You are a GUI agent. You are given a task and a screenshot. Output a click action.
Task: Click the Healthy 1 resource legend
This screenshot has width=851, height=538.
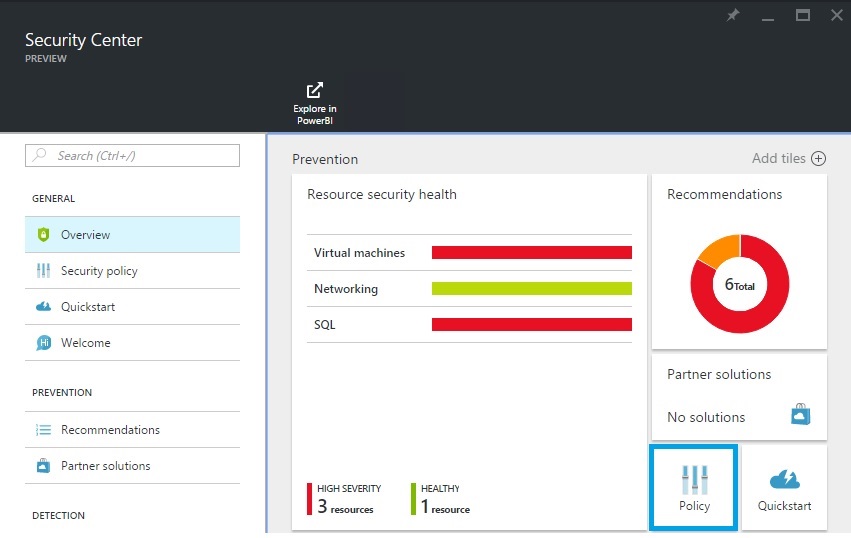pos(441,498)
